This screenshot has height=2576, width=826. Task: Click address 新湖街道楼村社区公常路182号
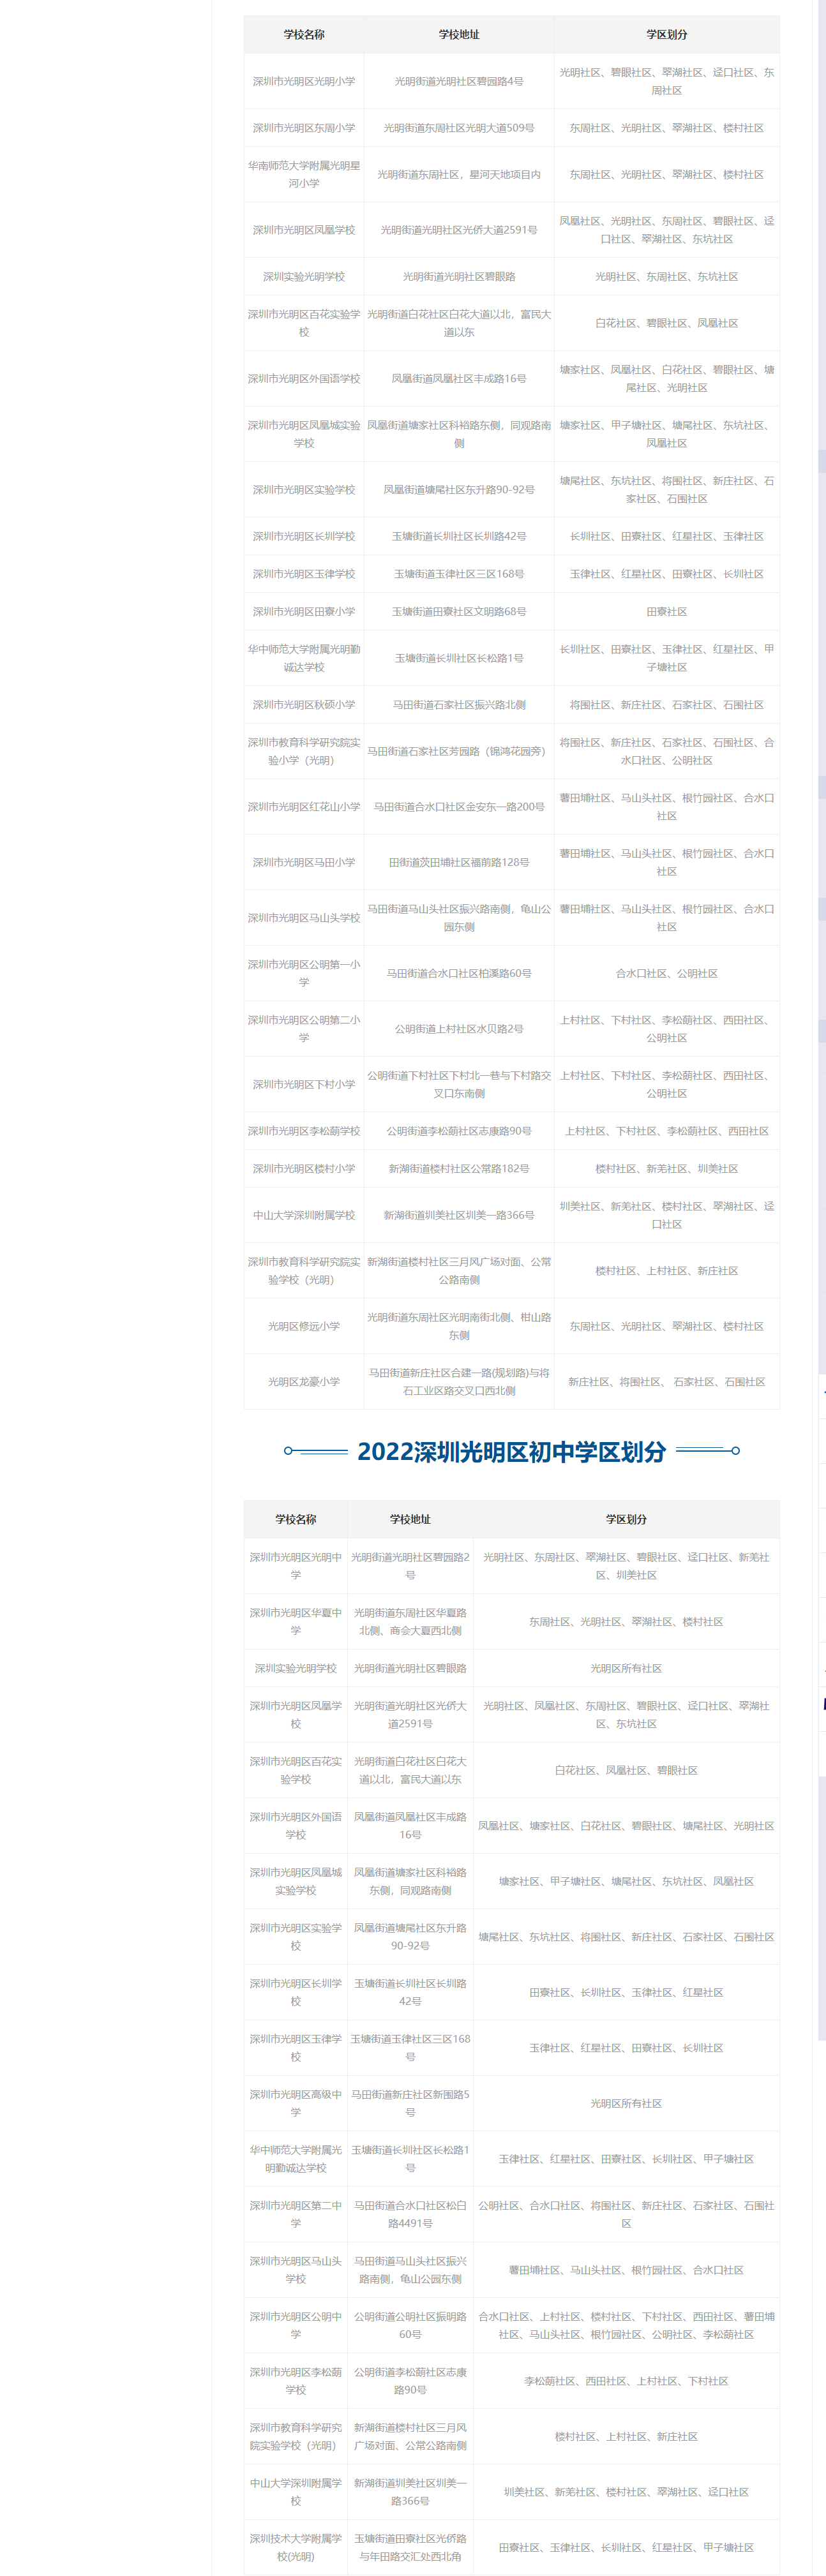pos(459,1168)
